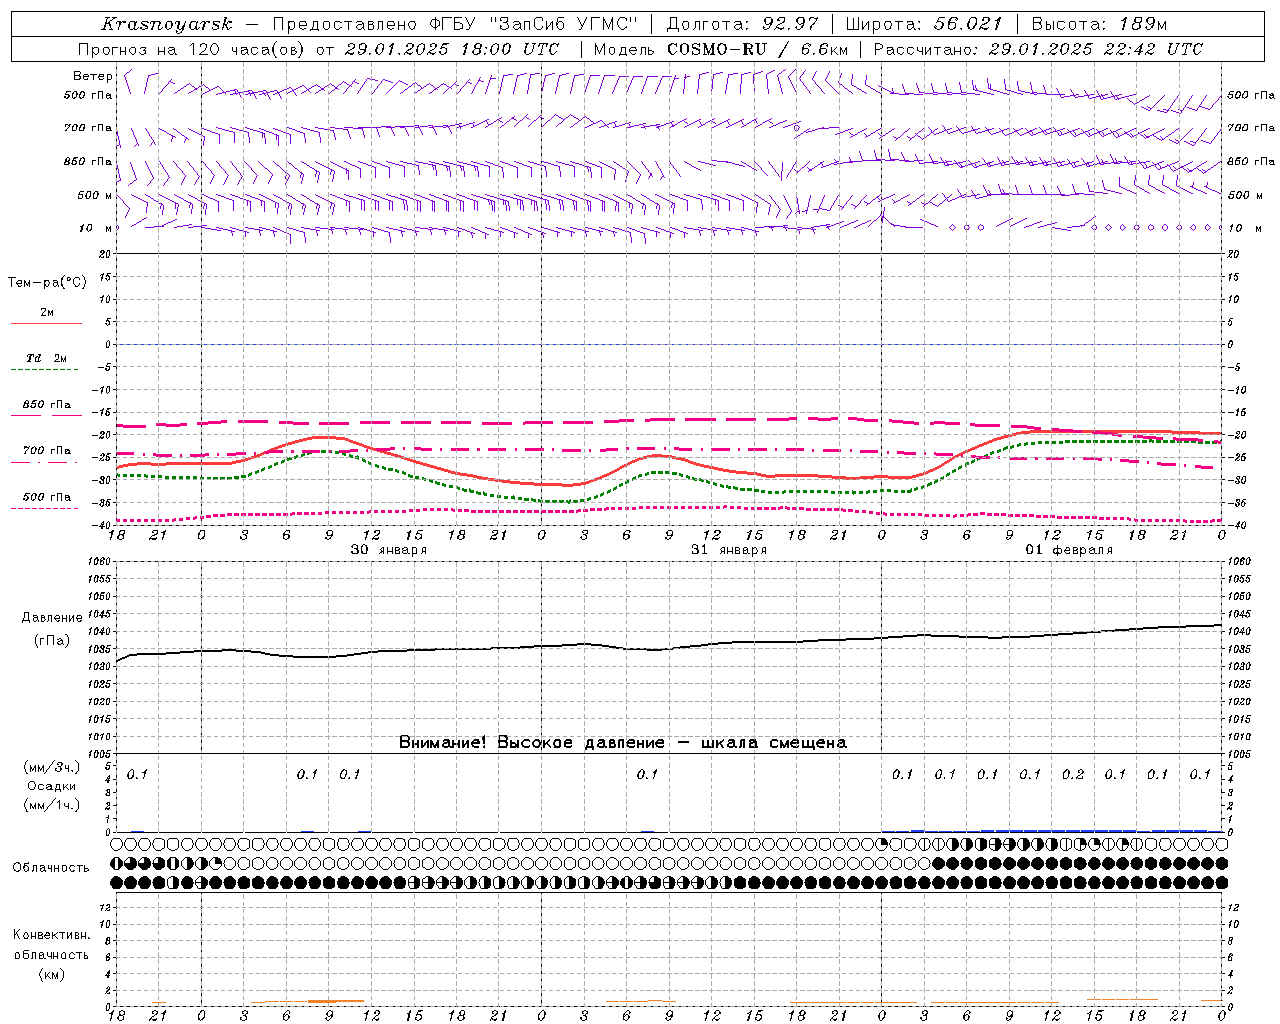The width and height of the screenshot is (1280, 1024).
Task: Click the Конвективн. облачность label
Action: point(51,945)
